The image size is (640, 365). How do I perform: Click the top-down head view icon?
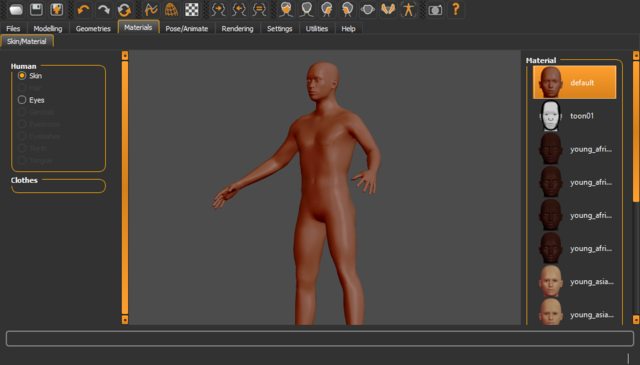pyautogui.click(x=368, y=9)
